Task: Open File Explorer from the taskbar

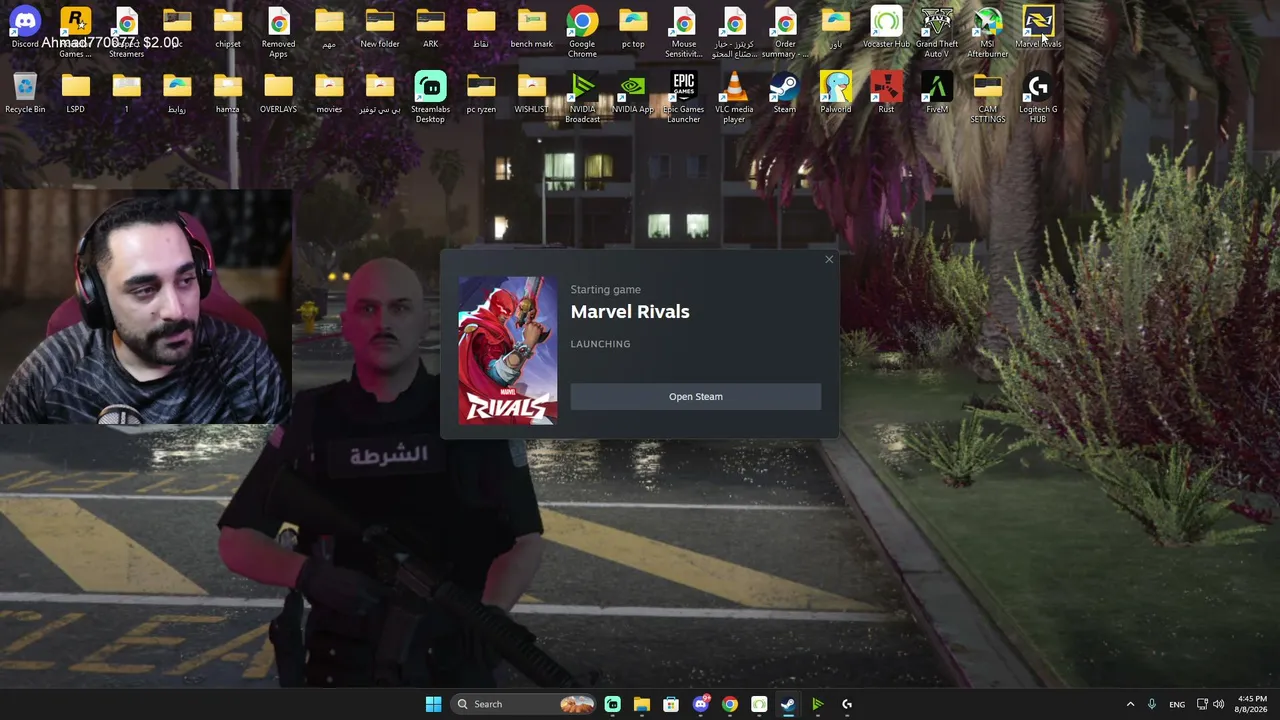Action: point(642,704)
